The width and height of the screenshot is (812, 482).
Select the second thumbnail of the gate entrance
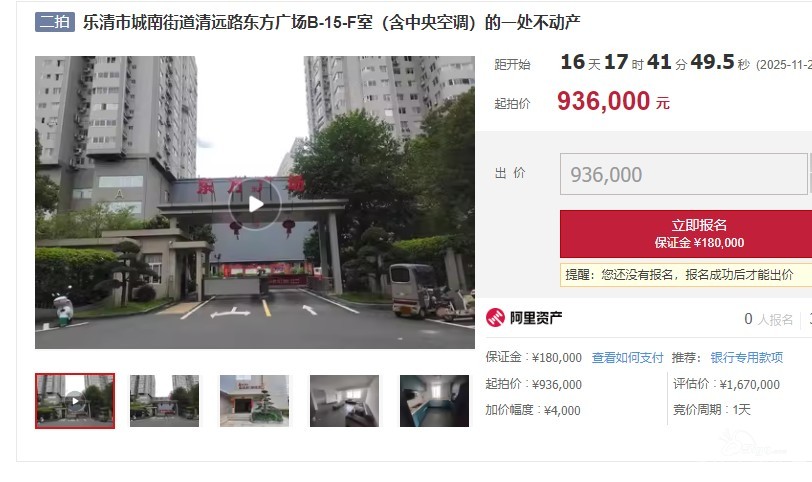point(164,401)
